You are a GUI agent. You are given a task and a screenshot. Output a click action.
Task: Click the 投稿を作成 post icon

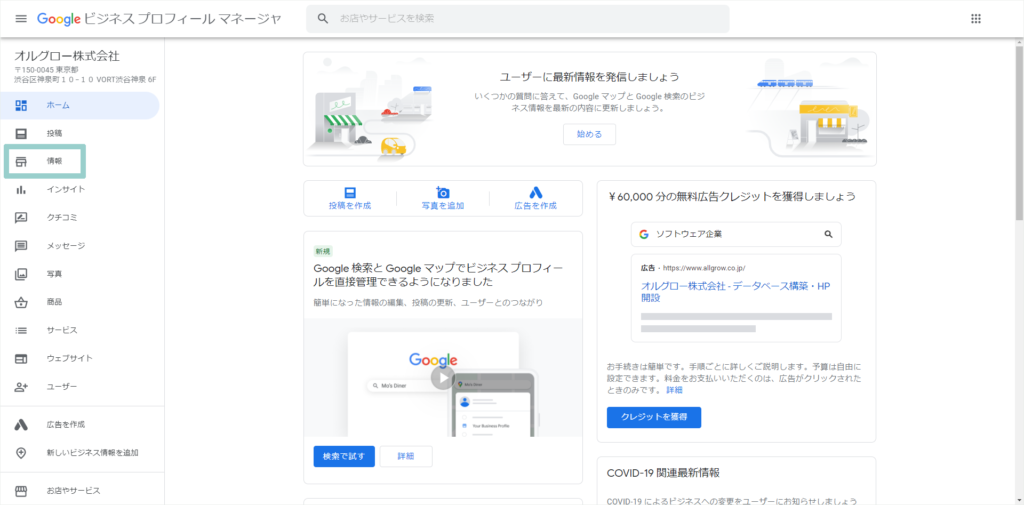click(350, 193)
